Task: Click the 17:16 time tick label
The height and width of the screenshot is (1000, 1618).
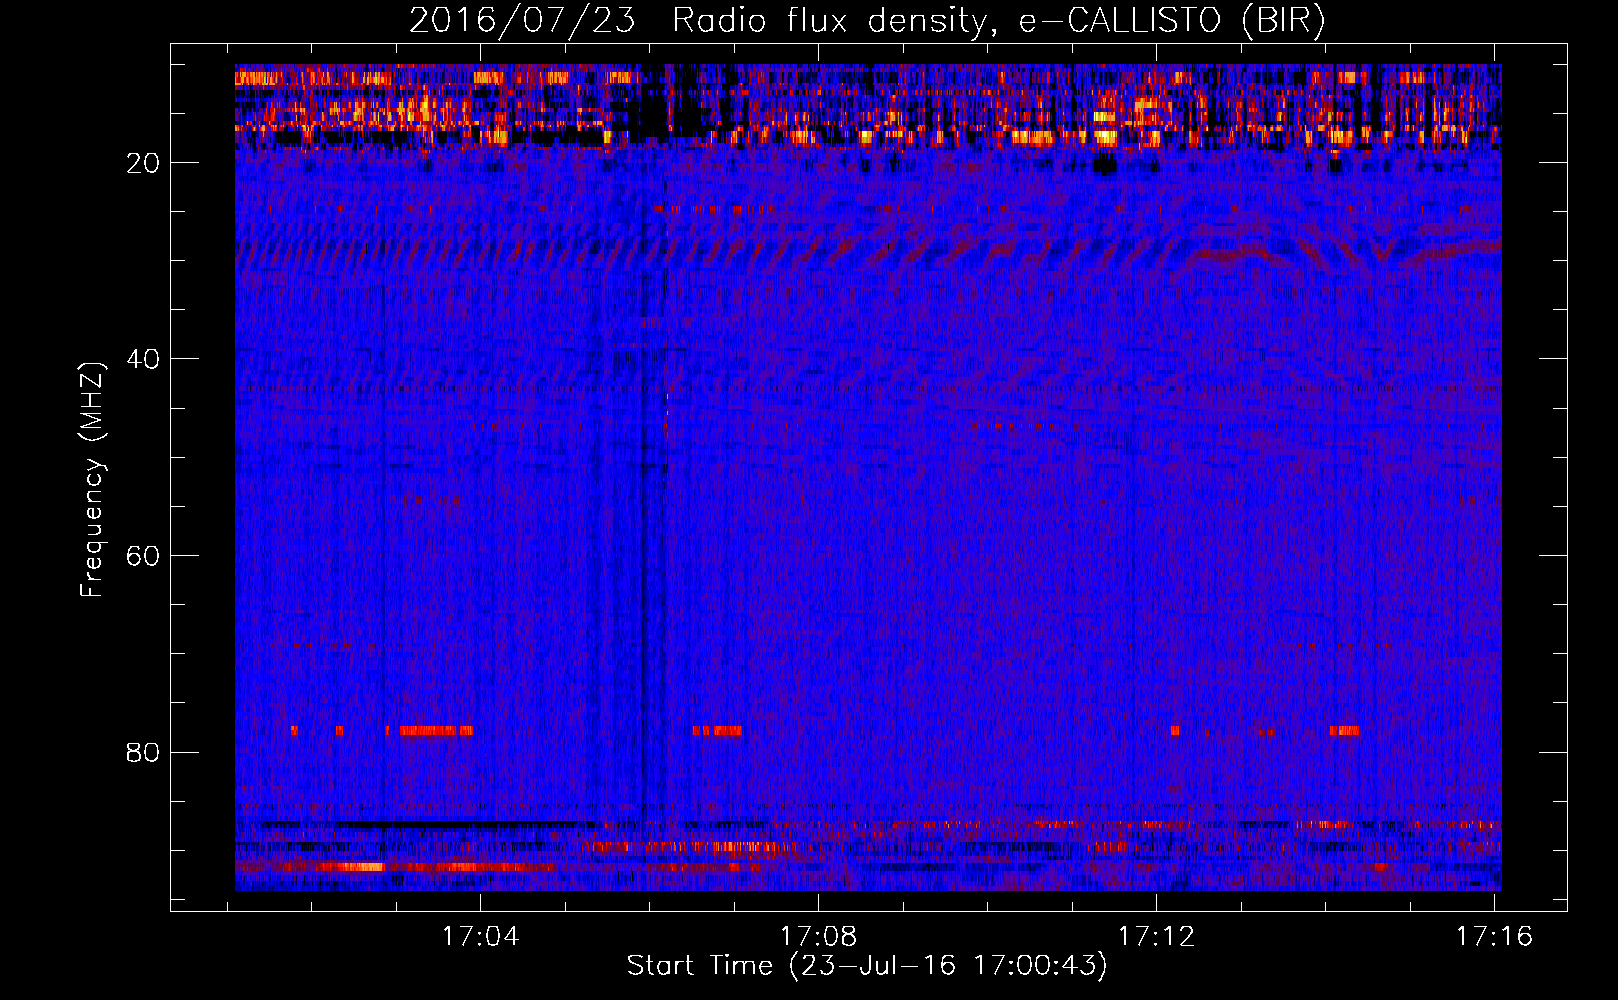Action: click(1495, 937)
